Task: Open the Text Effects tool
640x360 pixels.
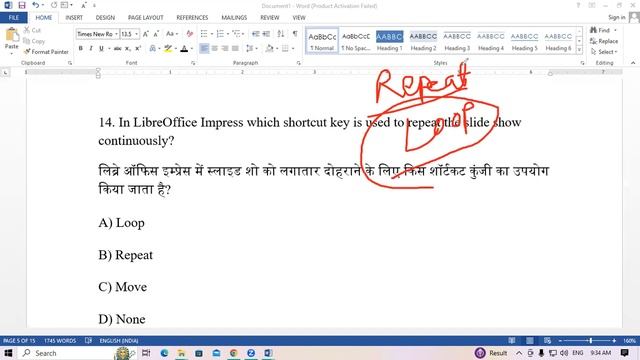Action: pos(153,49)
